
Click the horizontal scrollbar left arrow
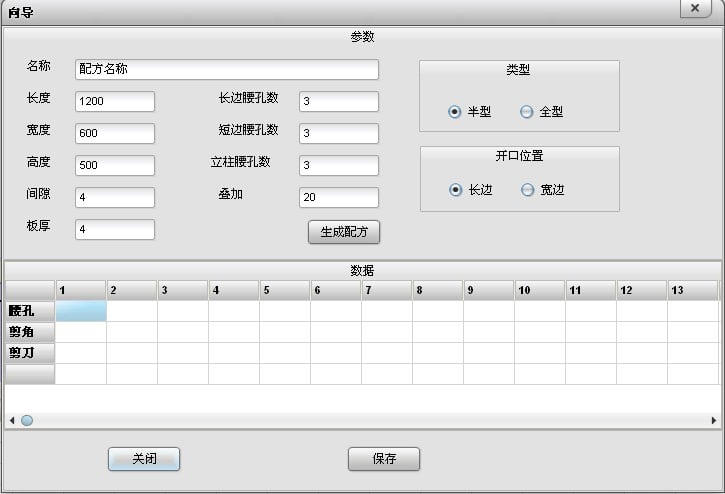pyautogui.click(x=12, y=420)
